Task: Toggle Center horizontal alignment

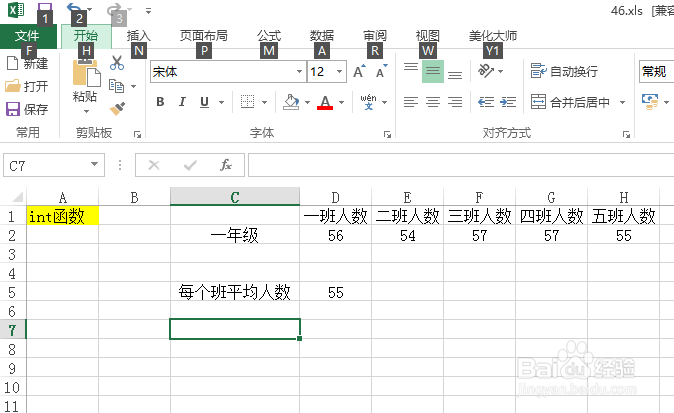Action: click(x=433, y=102)
